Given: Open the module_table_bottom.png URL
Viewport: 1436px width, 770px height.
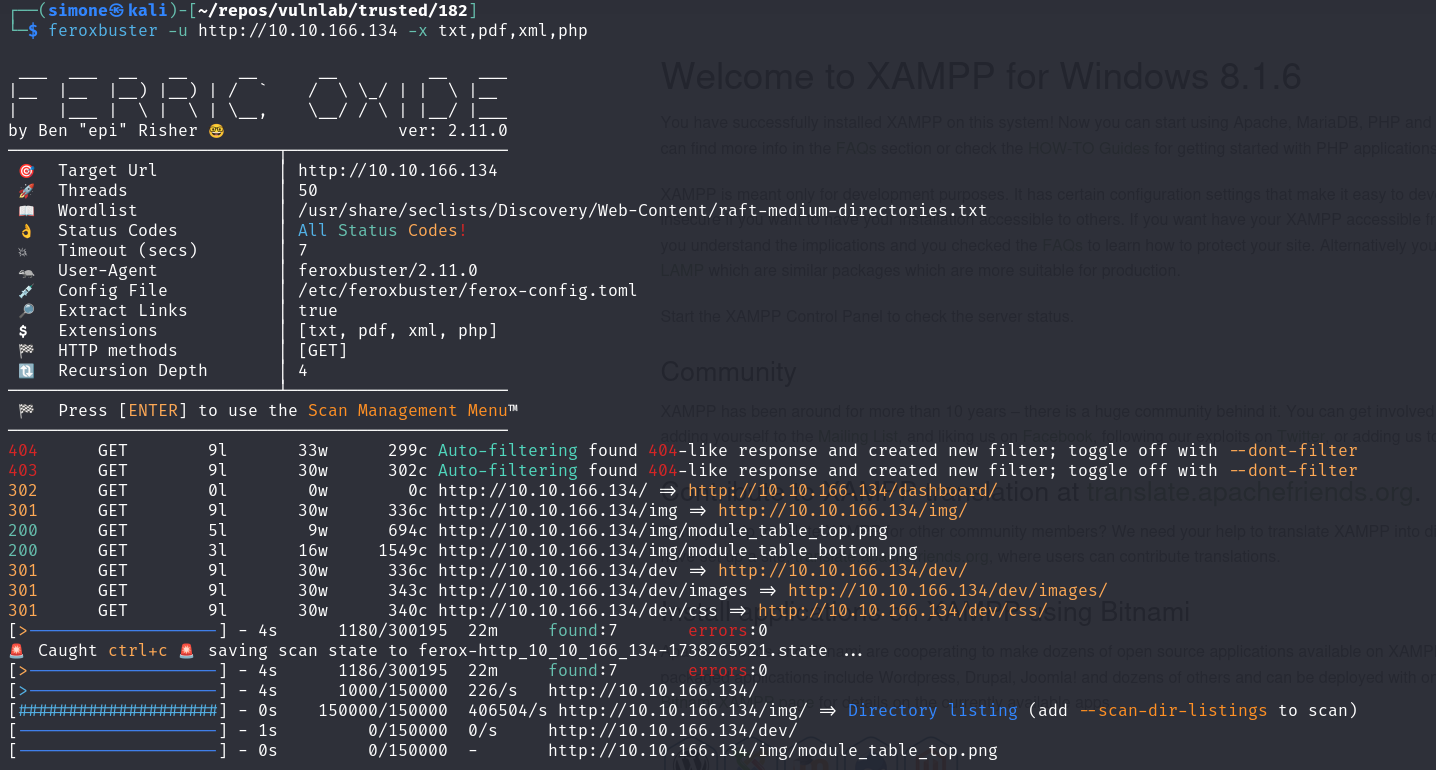Looking at the screenshot, I should coord(677,551).
